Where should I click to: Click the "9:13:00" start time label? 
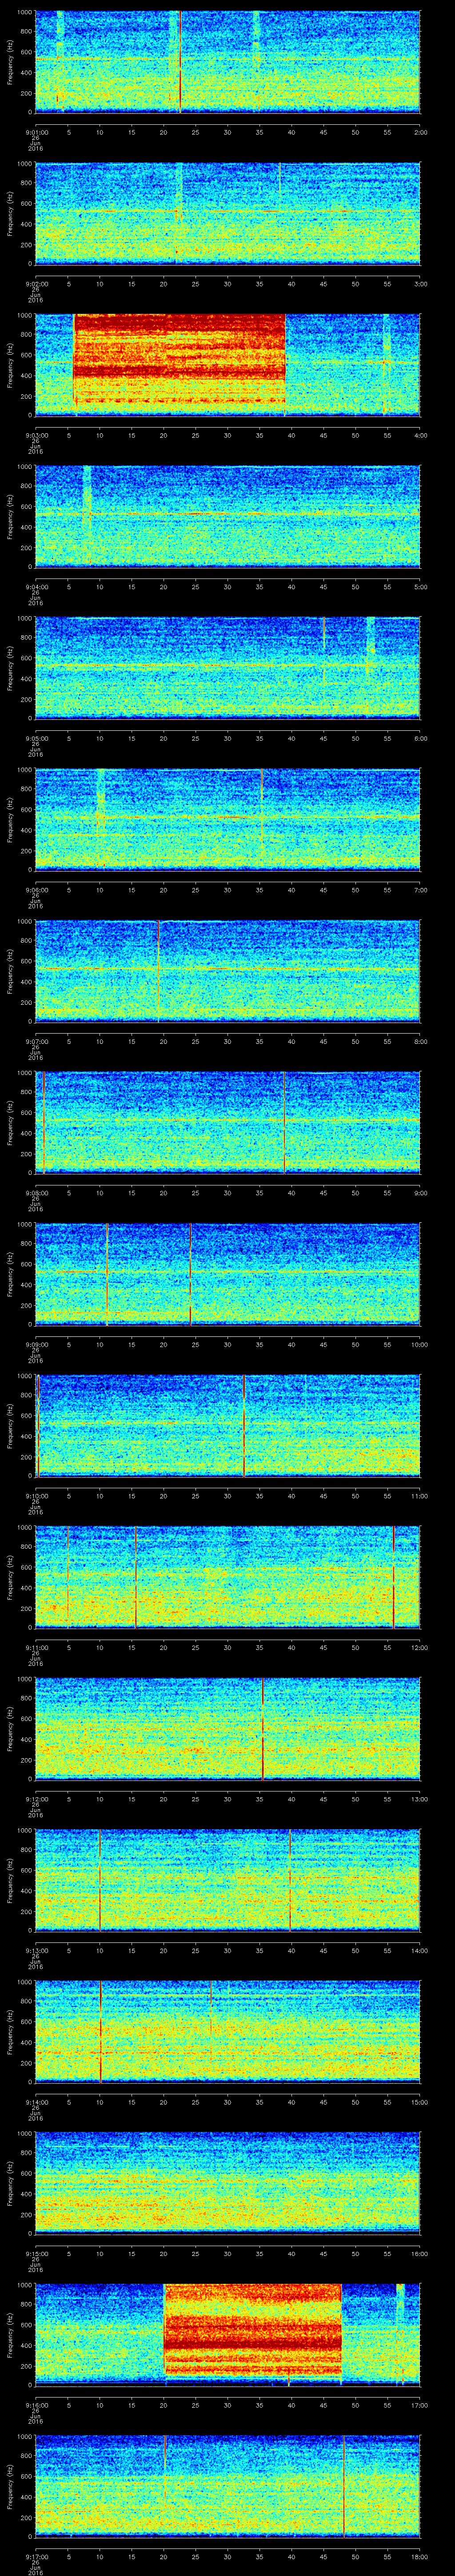click(37, 1950)
